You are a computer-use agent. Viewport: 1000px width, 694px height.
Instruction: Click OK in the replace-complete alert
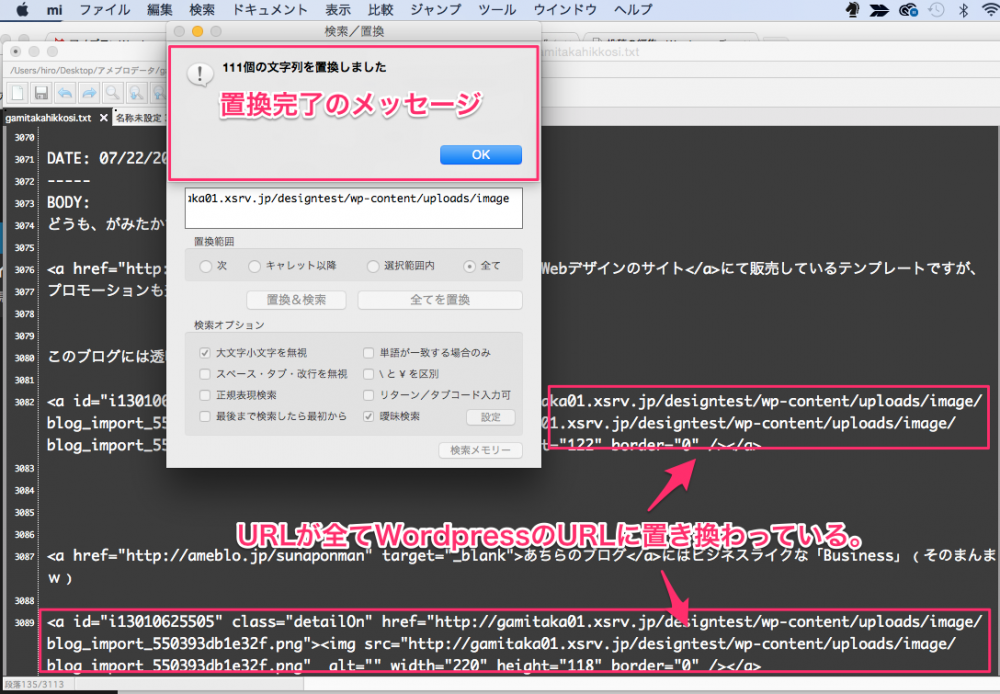click(x=481, y=154)
